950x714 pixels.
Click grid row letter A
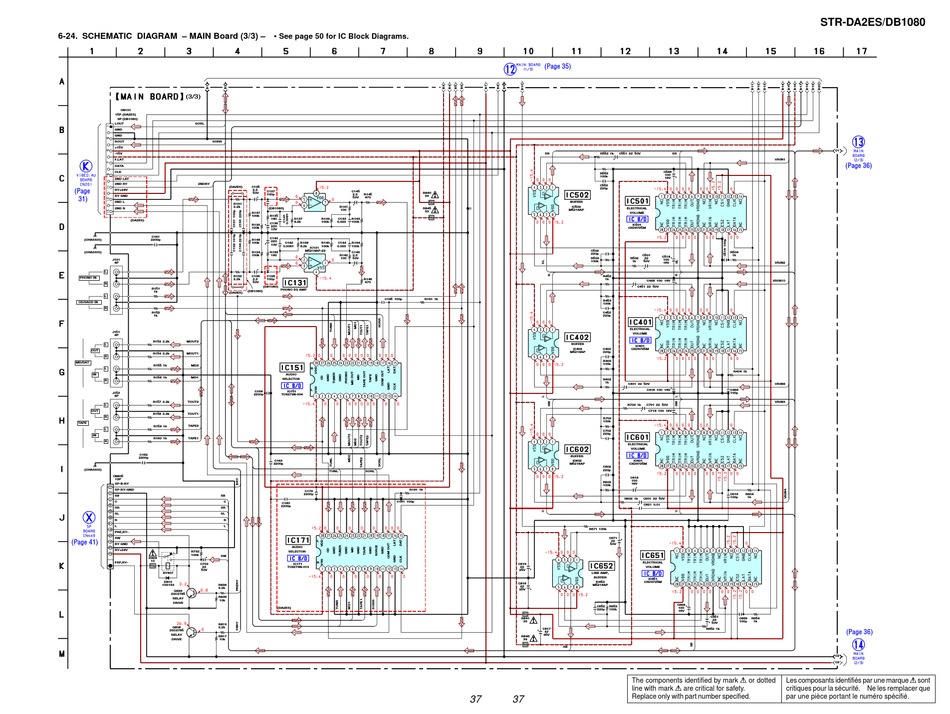click(x=61, y=81)
